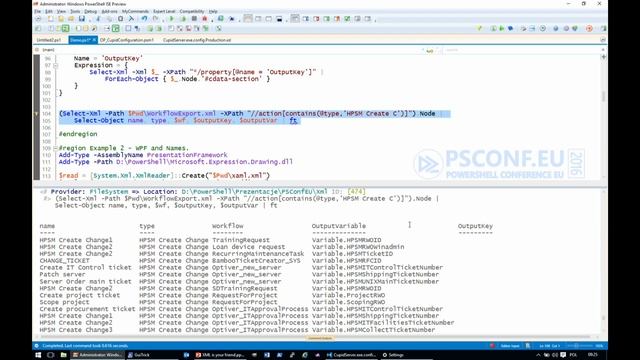Click the New file icon in toolbar
The image size is (640, 360).
coord(51,19)
